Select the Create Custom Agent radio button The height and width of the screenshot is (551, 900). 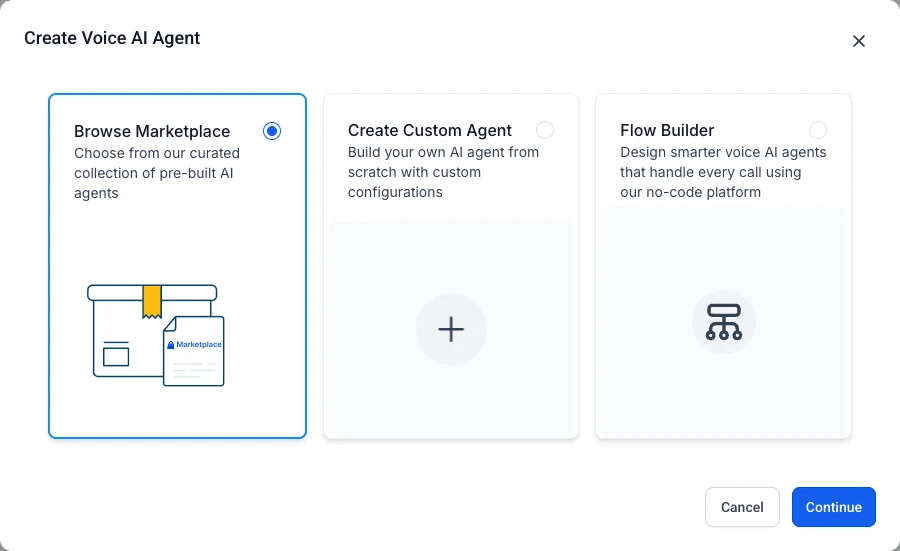pos(545,130)
